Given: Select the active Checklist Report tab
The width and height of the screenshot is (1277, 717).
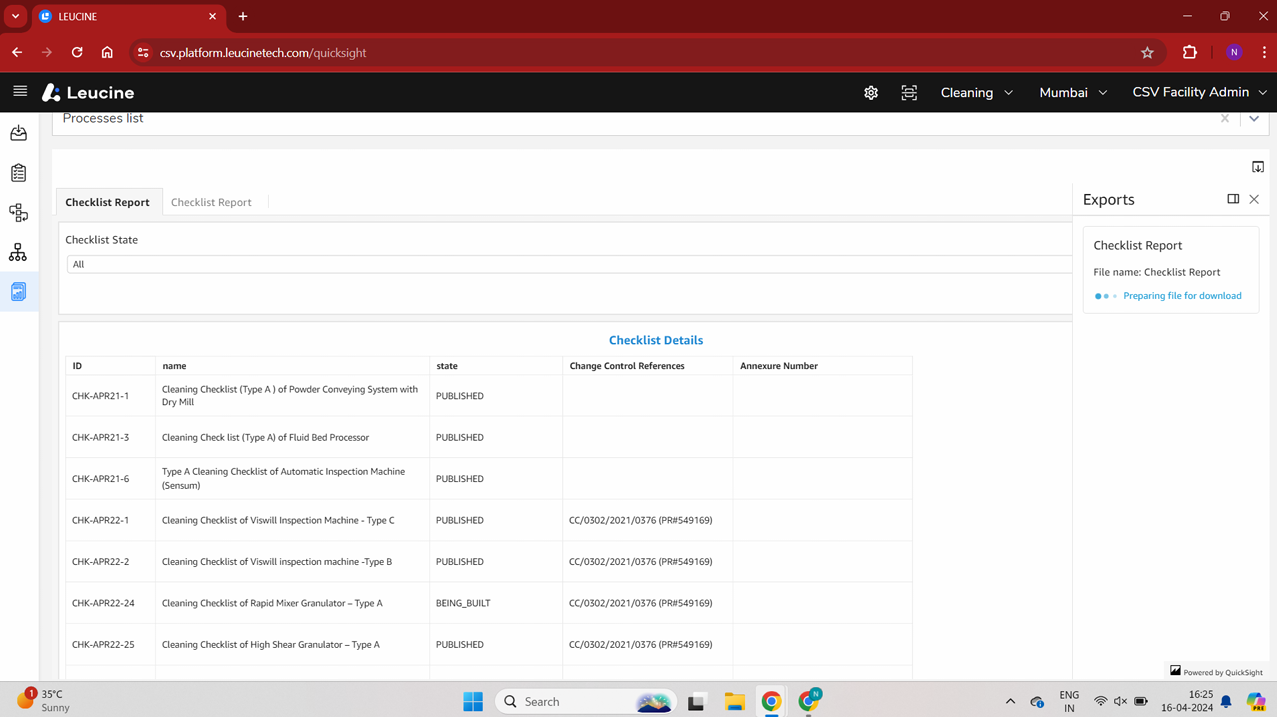Looking at the screenshot, I should pyautogui.click(x=108, y=202).
